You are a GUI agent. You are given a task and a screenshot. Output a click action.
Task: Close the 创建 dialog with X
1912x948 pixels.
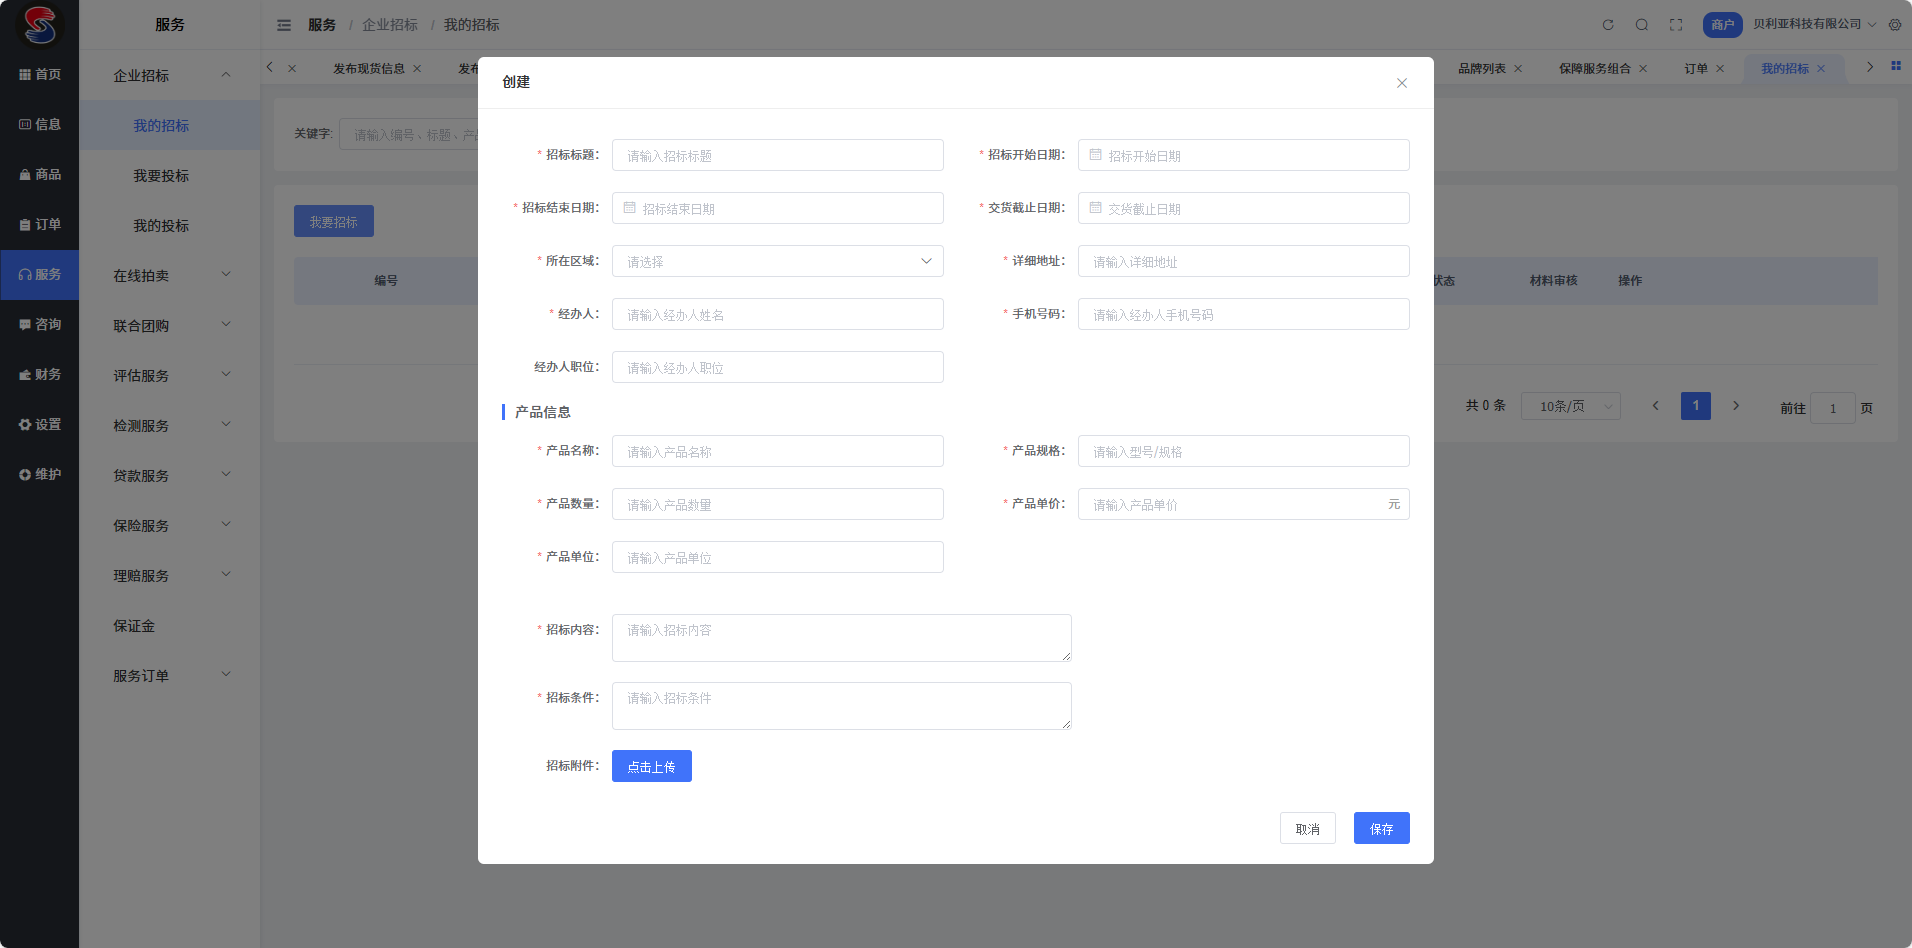click(x=1402, y=83)
